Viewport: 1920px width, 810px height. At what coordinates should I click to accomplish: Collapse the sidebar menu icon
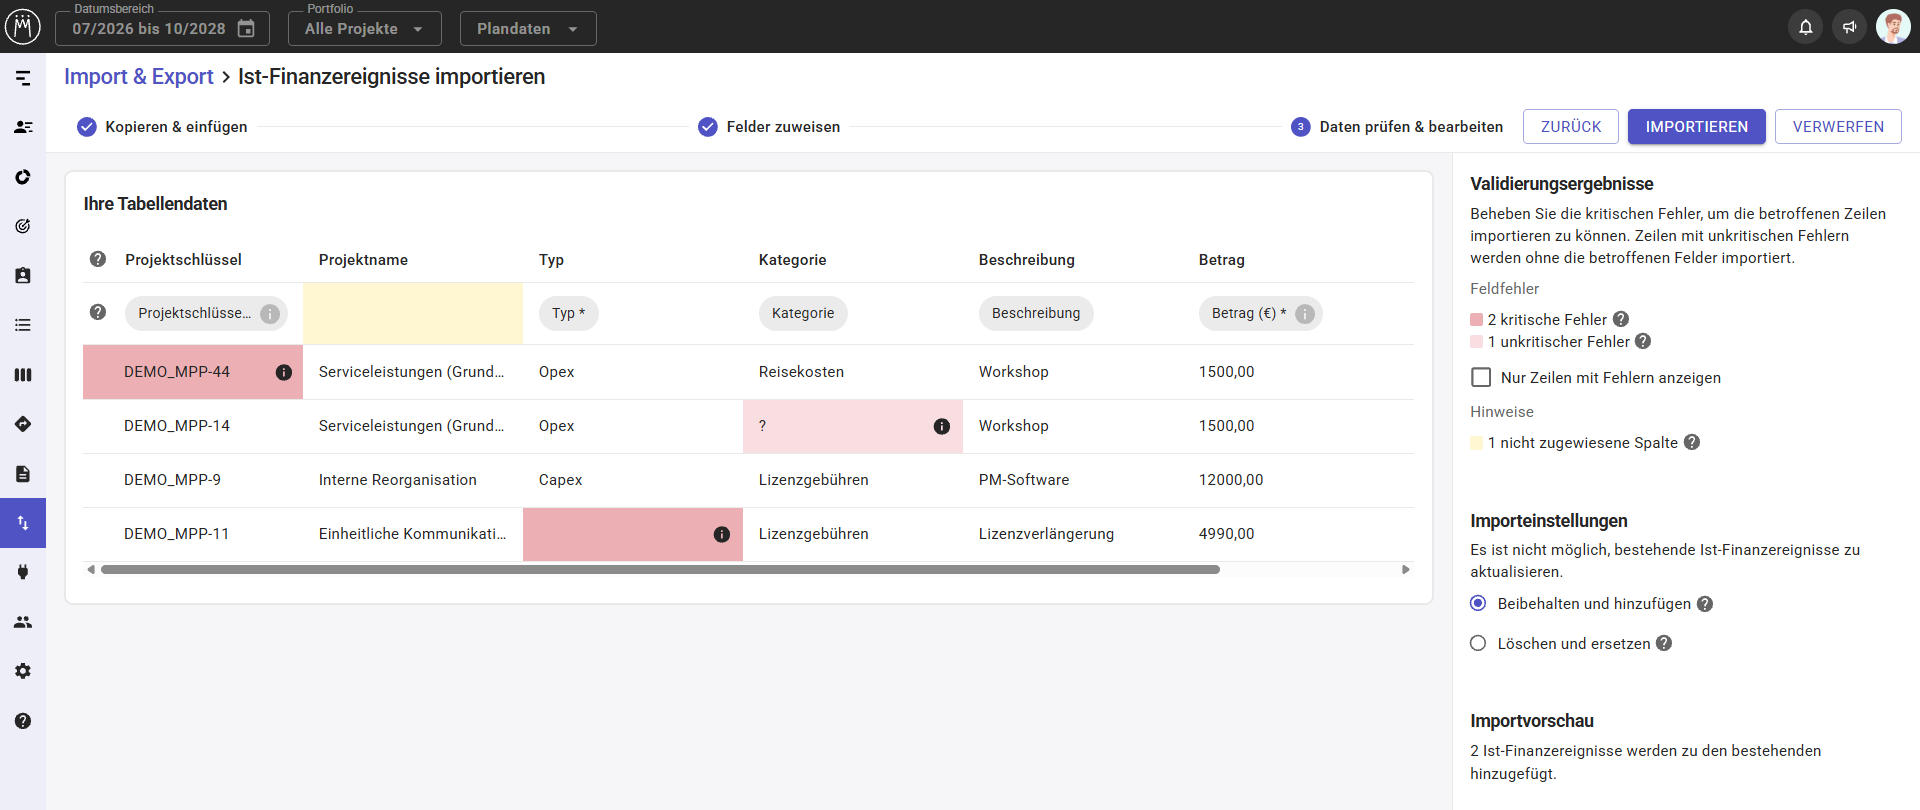coord(23,78)
